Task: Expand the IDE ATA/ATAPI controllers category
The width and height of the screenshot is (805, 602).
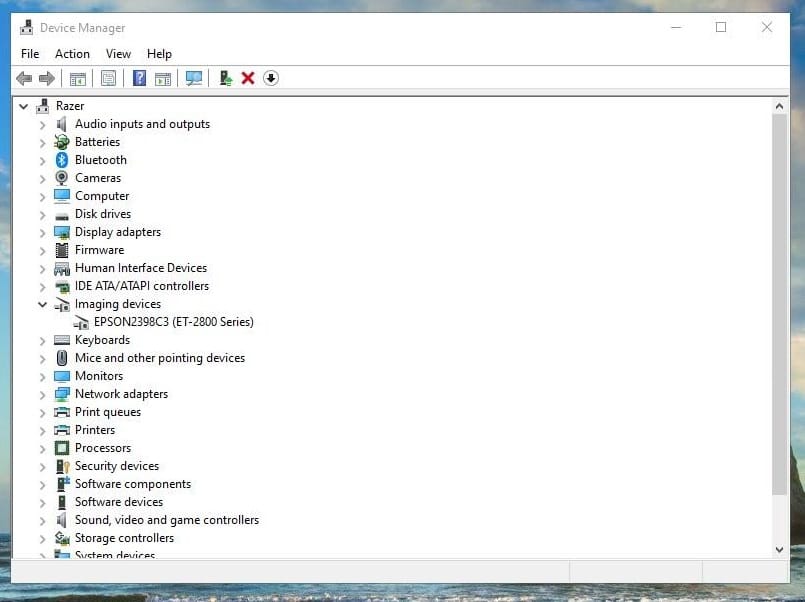Action: point(43,287)
